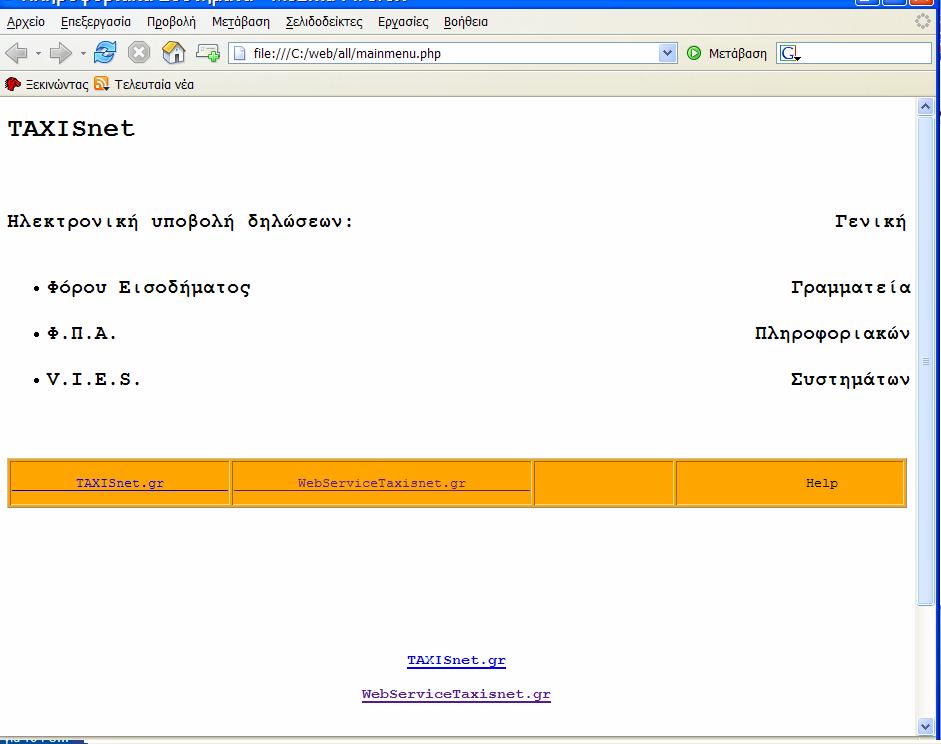Click WebServiceTaxisnet.gr link in orange table
The width and height of the screenshot is (941, 744).
pyautogui.click(x=382, y=483)
